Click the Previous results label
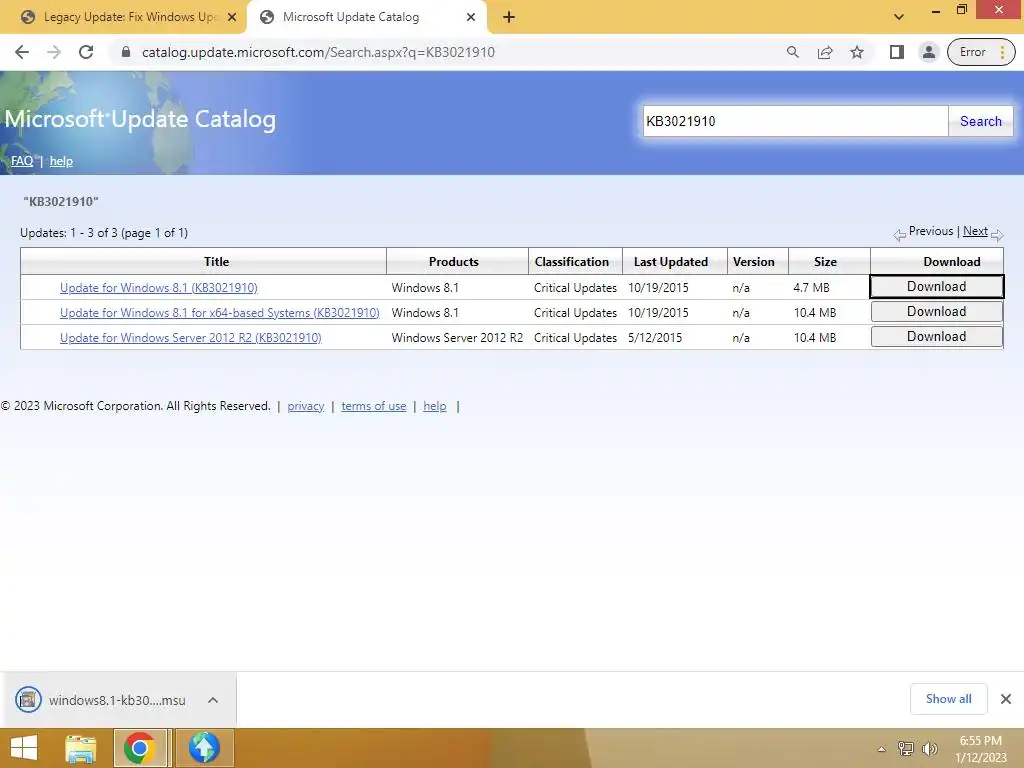 coord(931,231)
